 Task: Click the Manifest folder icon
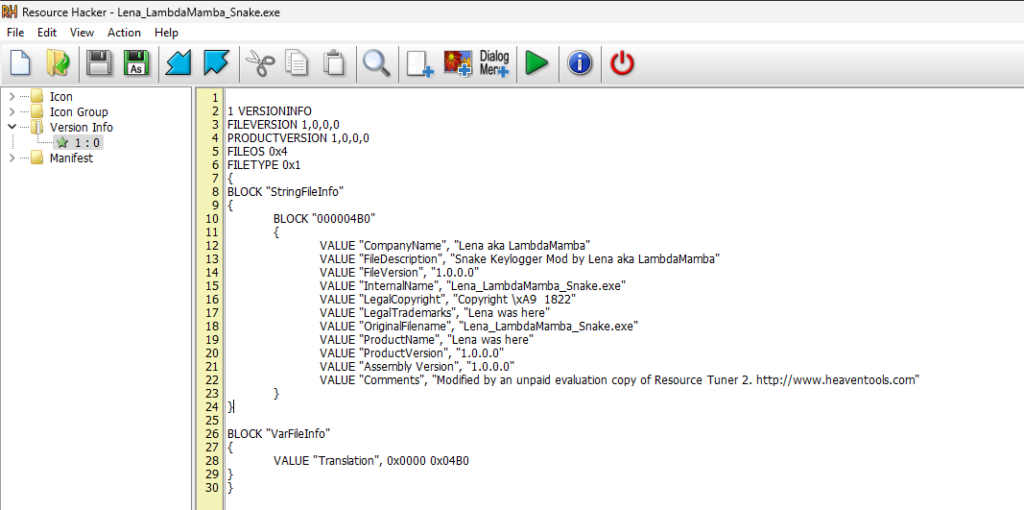click(x=37, y=158)
